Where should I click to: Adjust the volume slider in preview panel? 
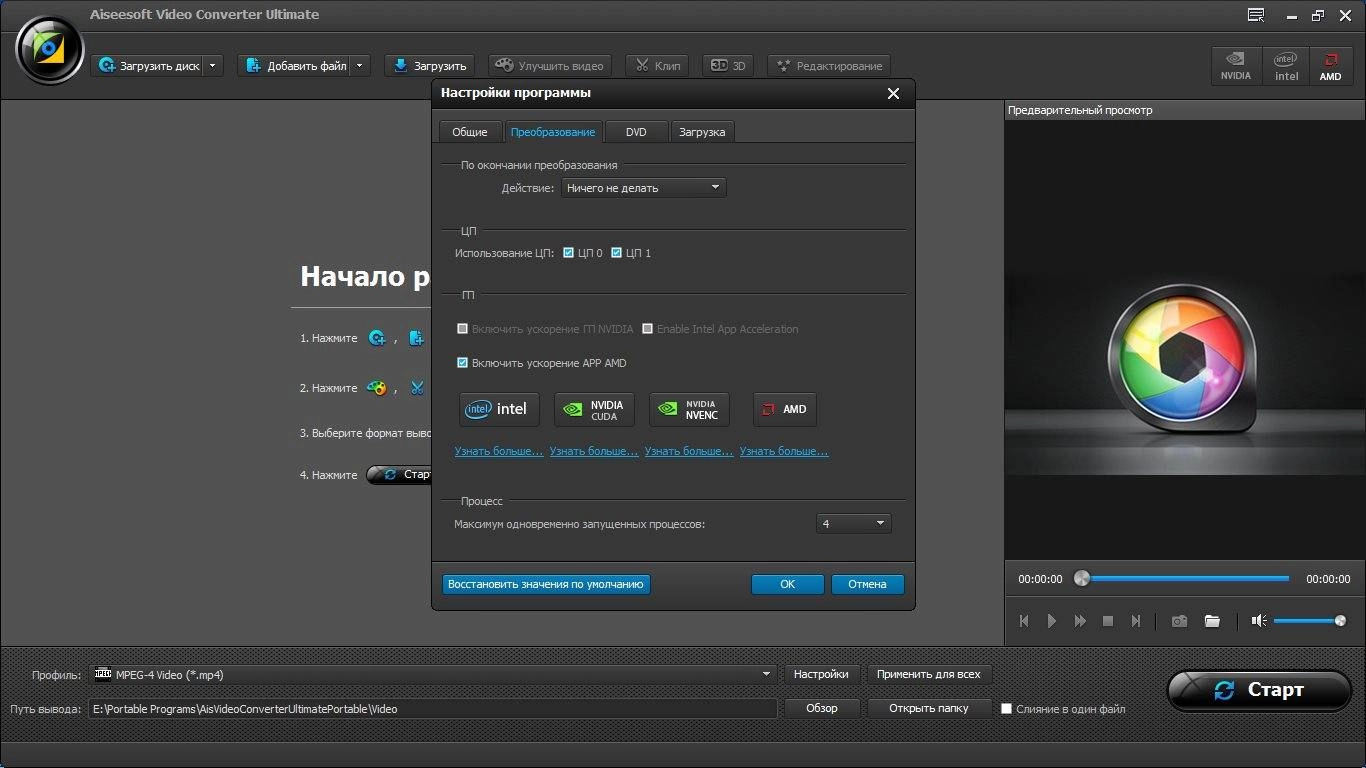point(1310,621)
